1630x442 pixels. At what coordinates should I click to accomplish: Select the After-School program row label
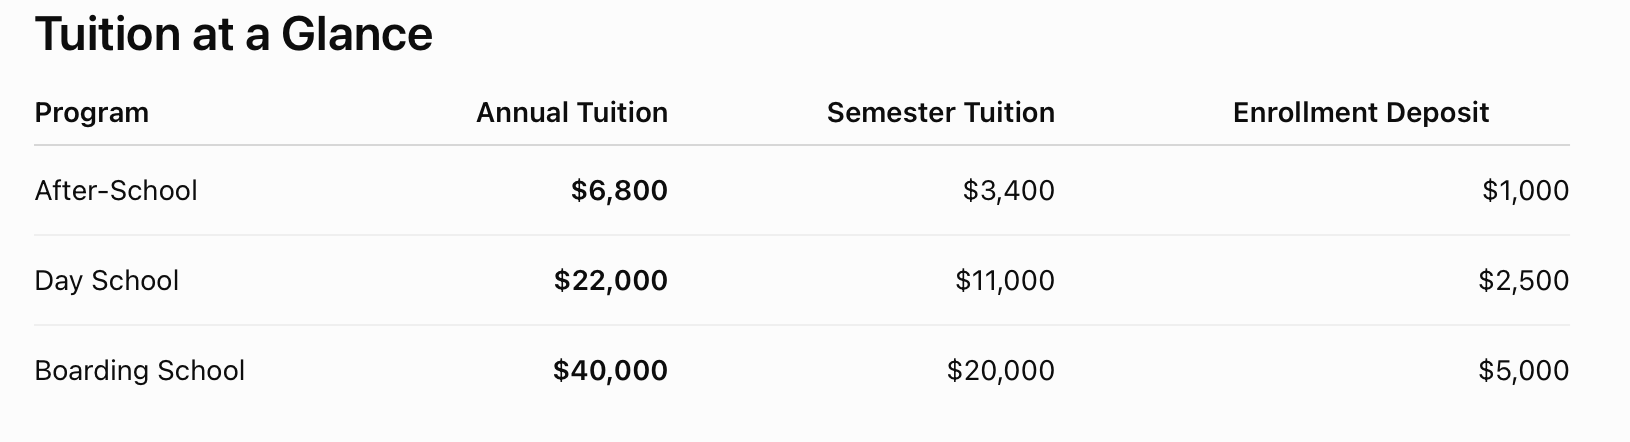116,190
